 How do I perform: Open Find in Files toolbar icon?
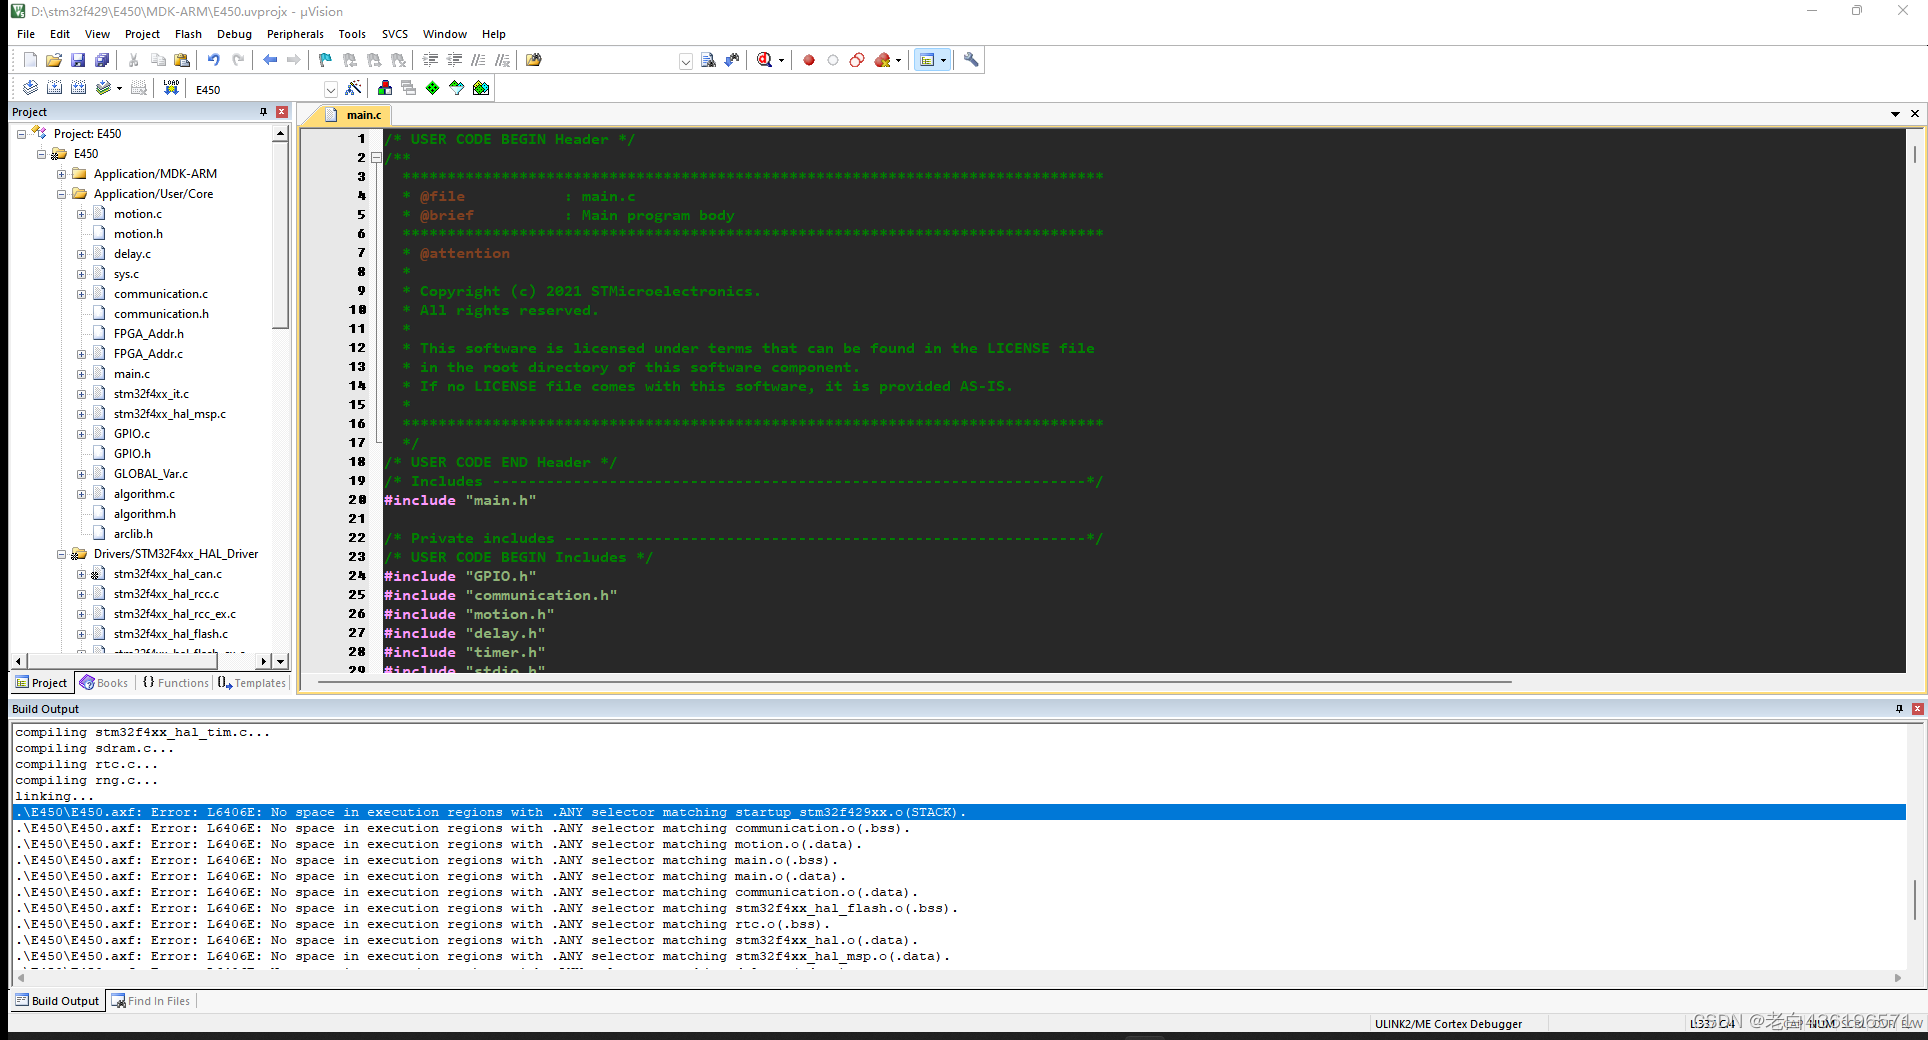[534, 60]
